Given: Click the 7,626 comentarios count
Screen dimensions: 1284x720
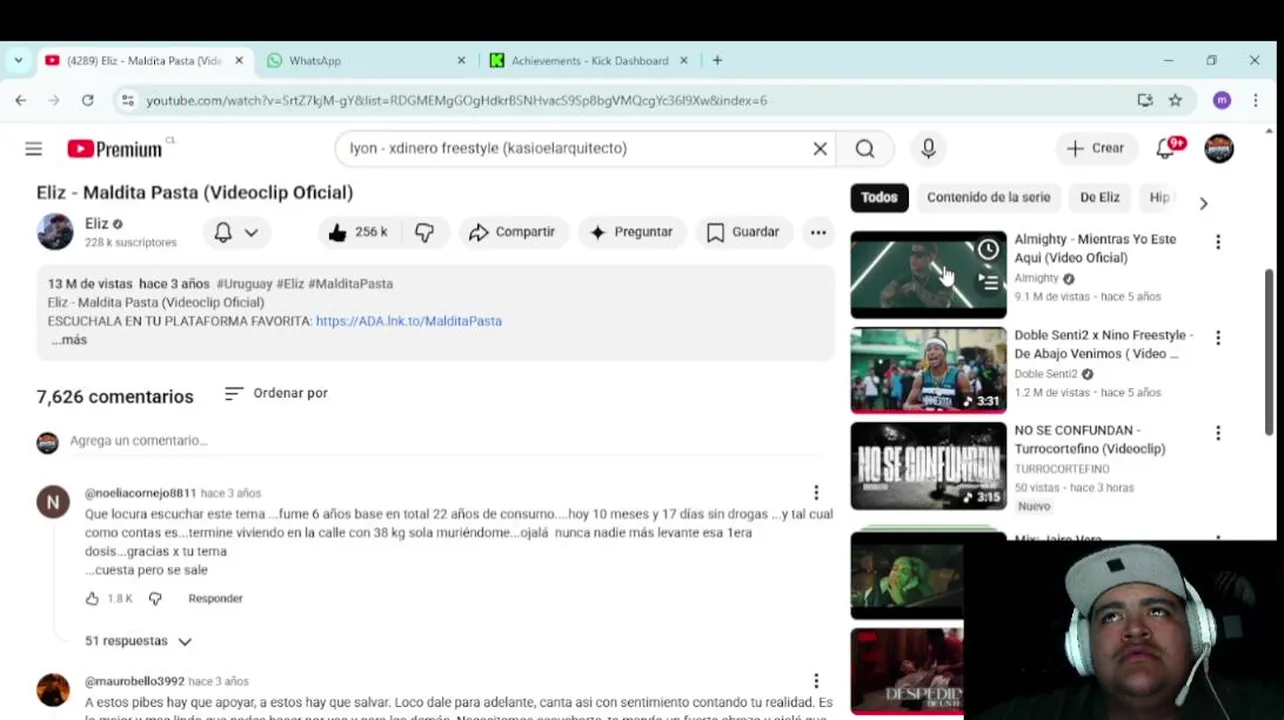Looking at the screenshot, I should (x=115, y=397).
